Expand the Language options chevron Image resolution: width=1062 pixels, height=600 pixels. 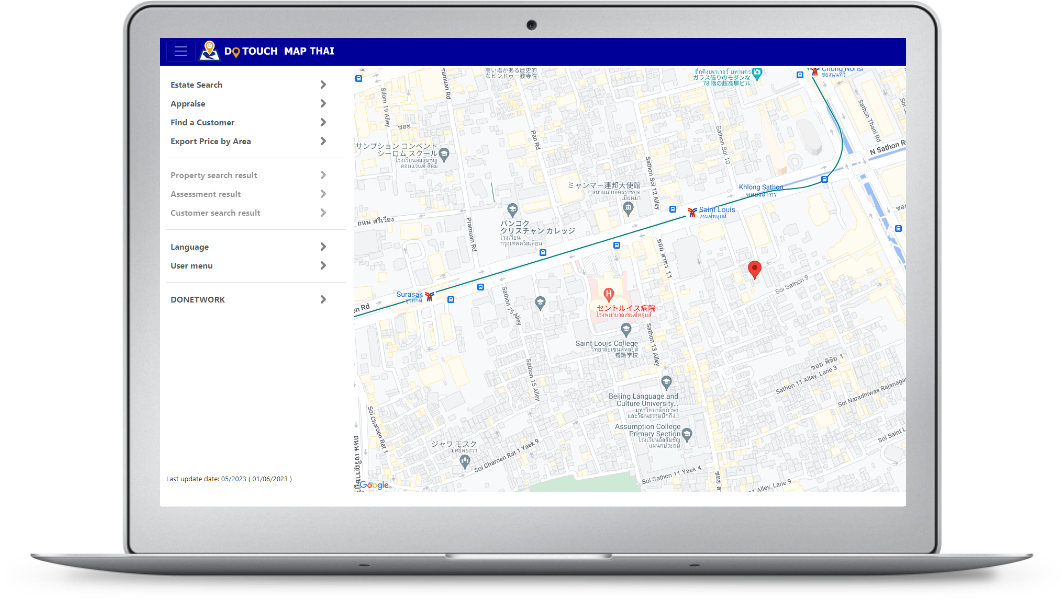pyautogui.click(x=322, y=246)
